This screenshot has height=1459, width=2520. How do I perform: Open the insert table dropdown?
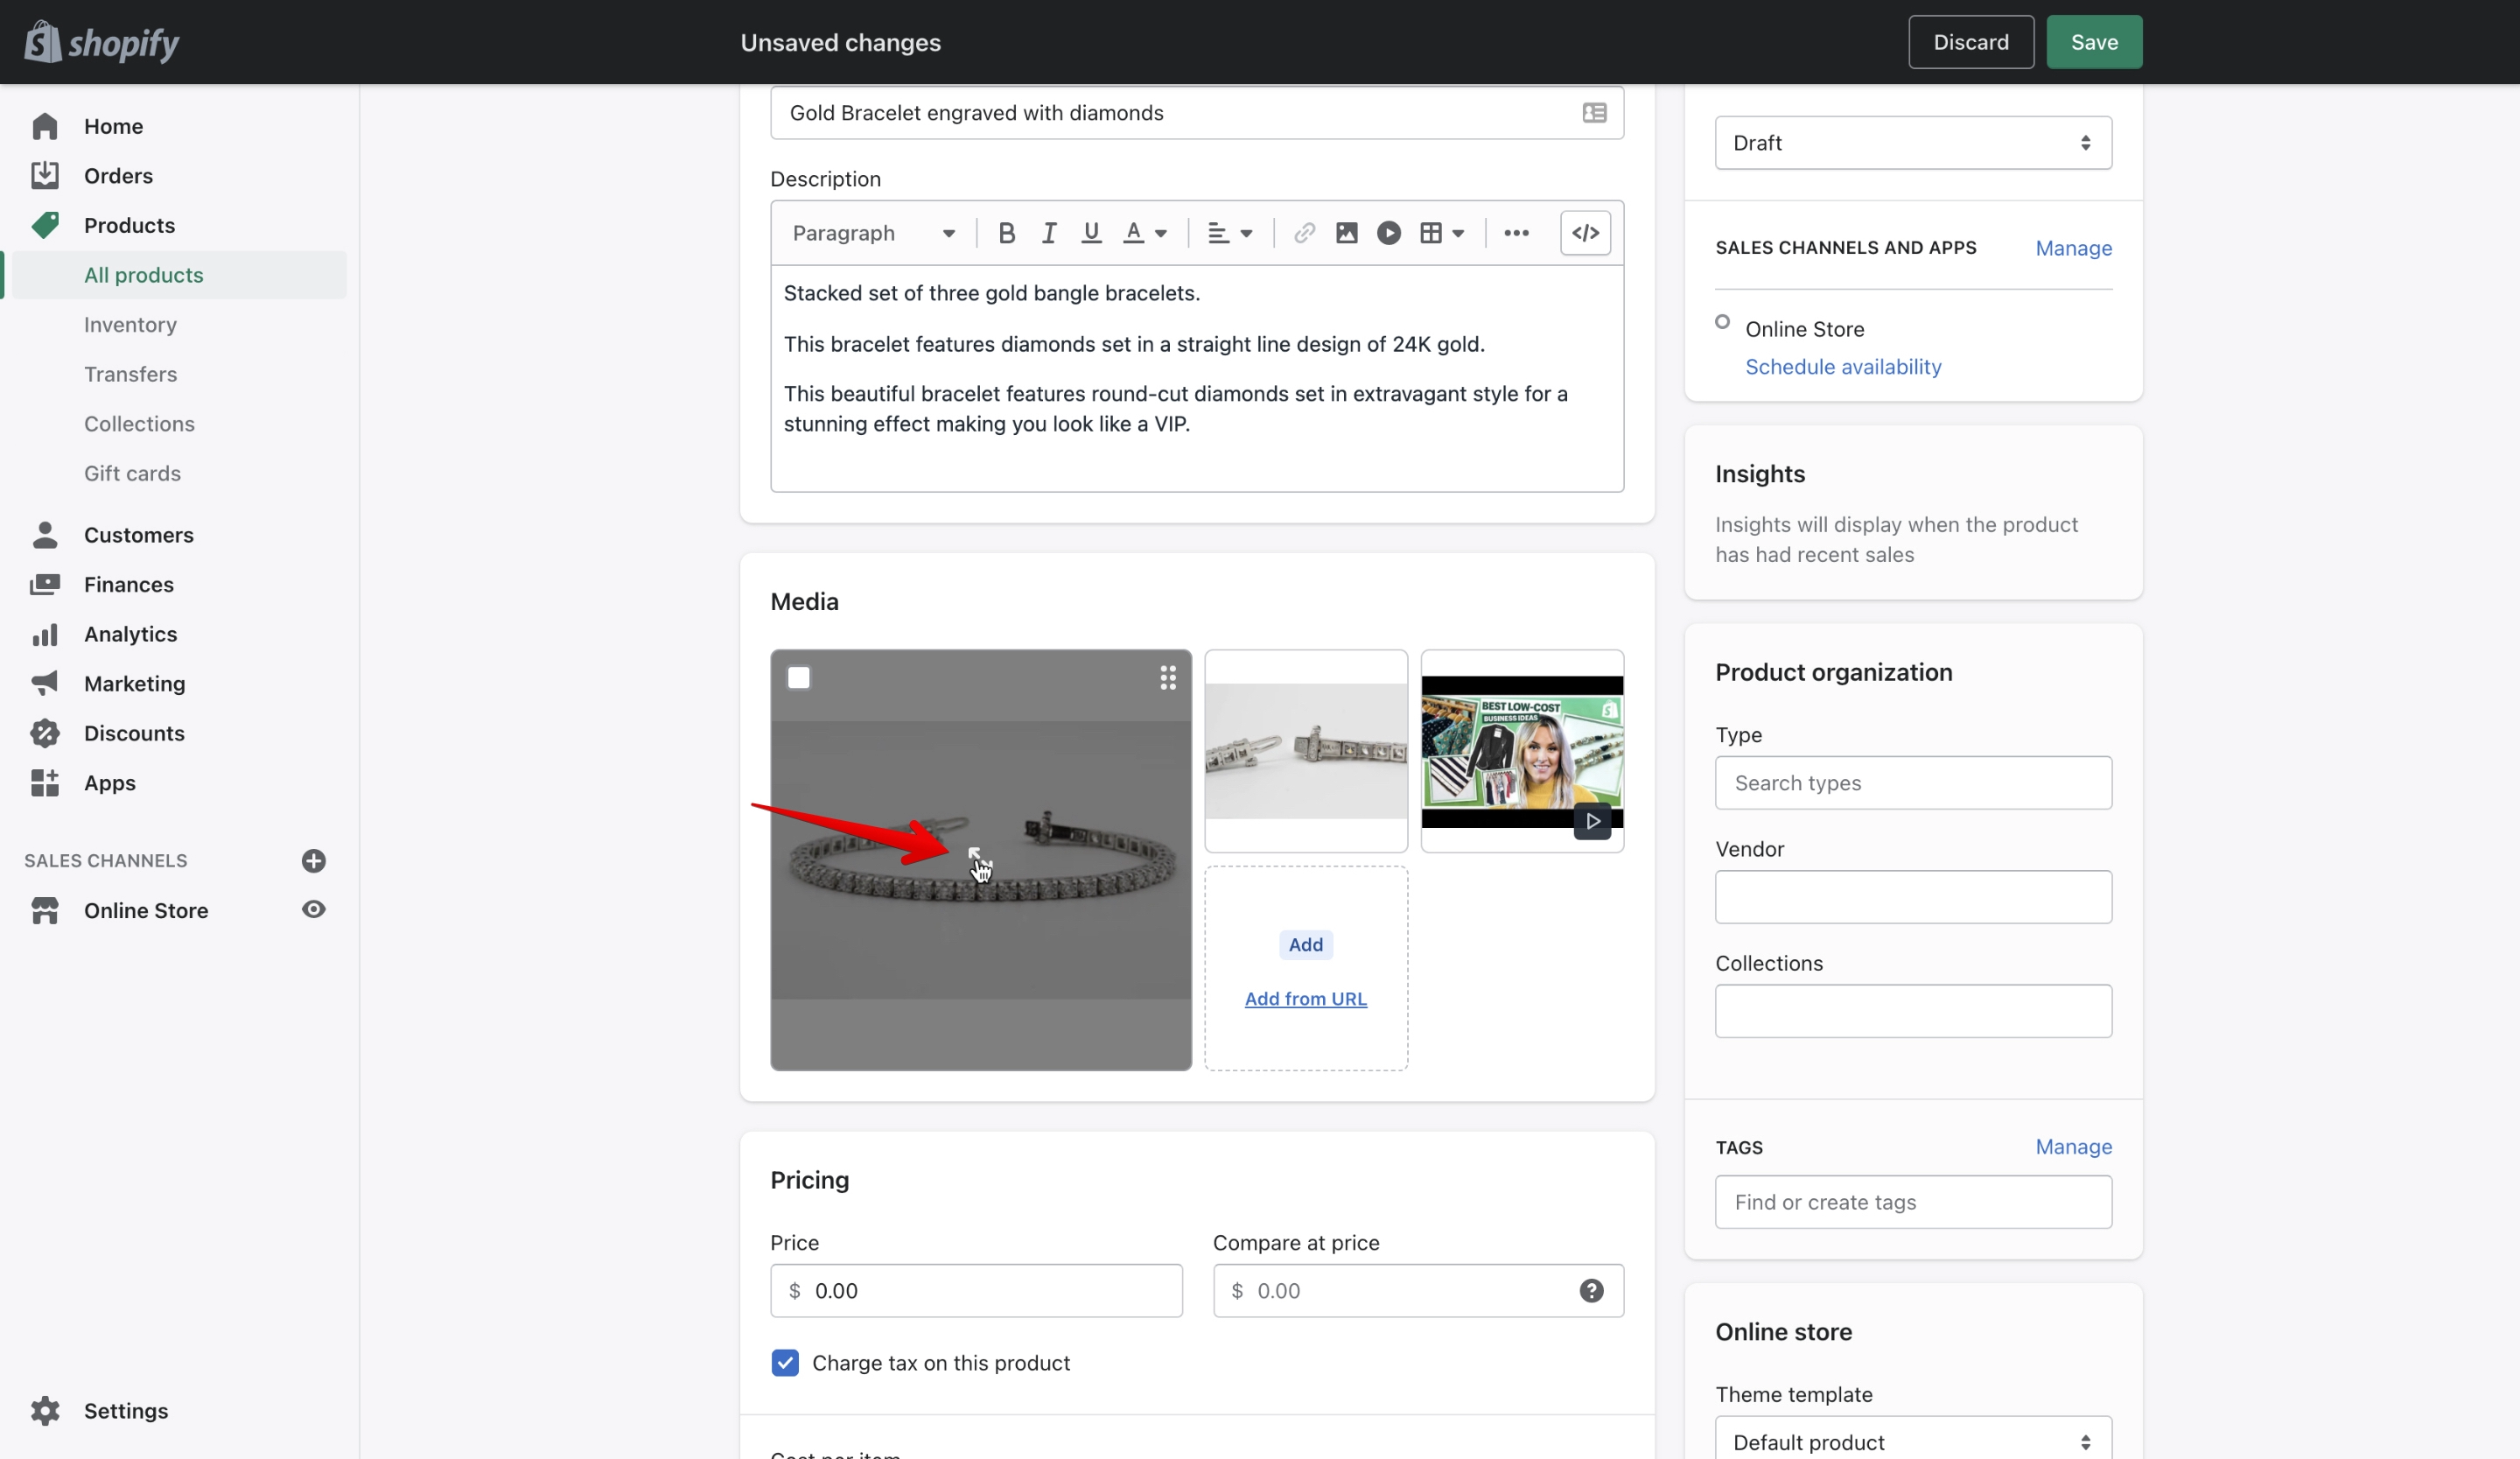click(x=1441, y=233)
